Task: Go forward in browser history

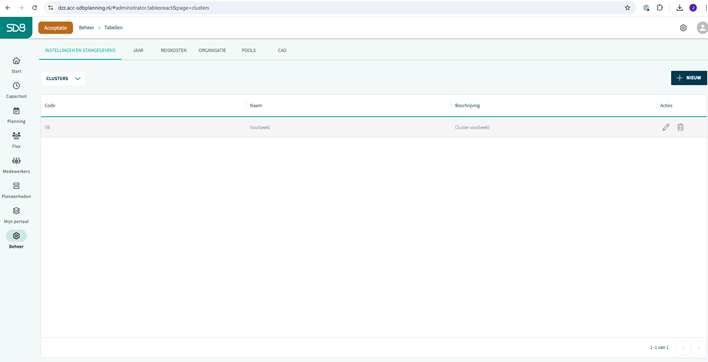Action: pyautogui.click(x=21, y=8)
